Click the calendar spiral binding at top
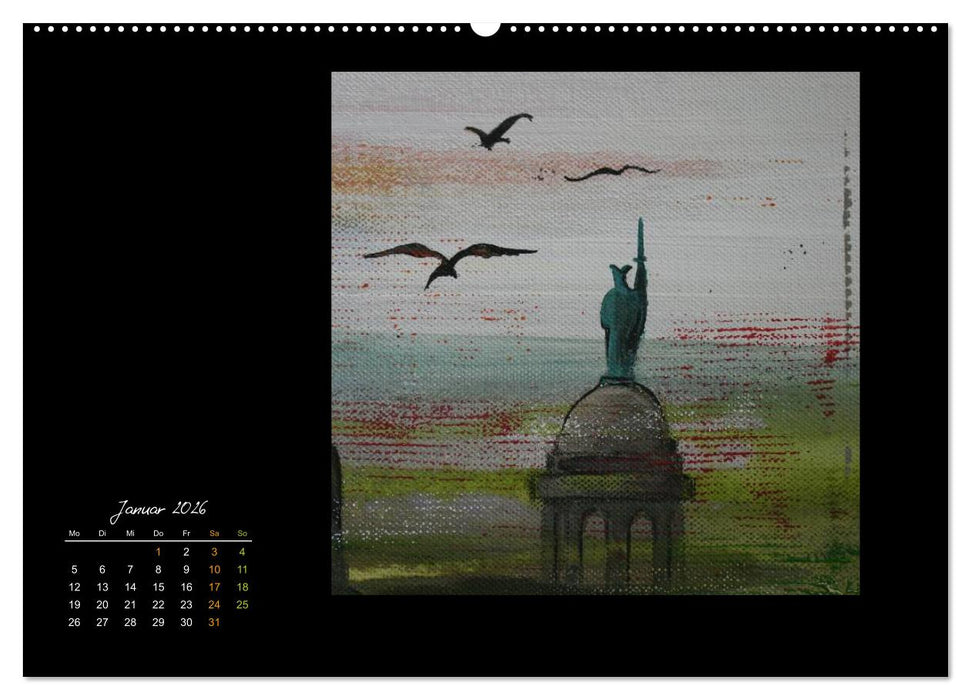Screen dimensions: 971x700 pyautogui.click(x=485, y=27)
